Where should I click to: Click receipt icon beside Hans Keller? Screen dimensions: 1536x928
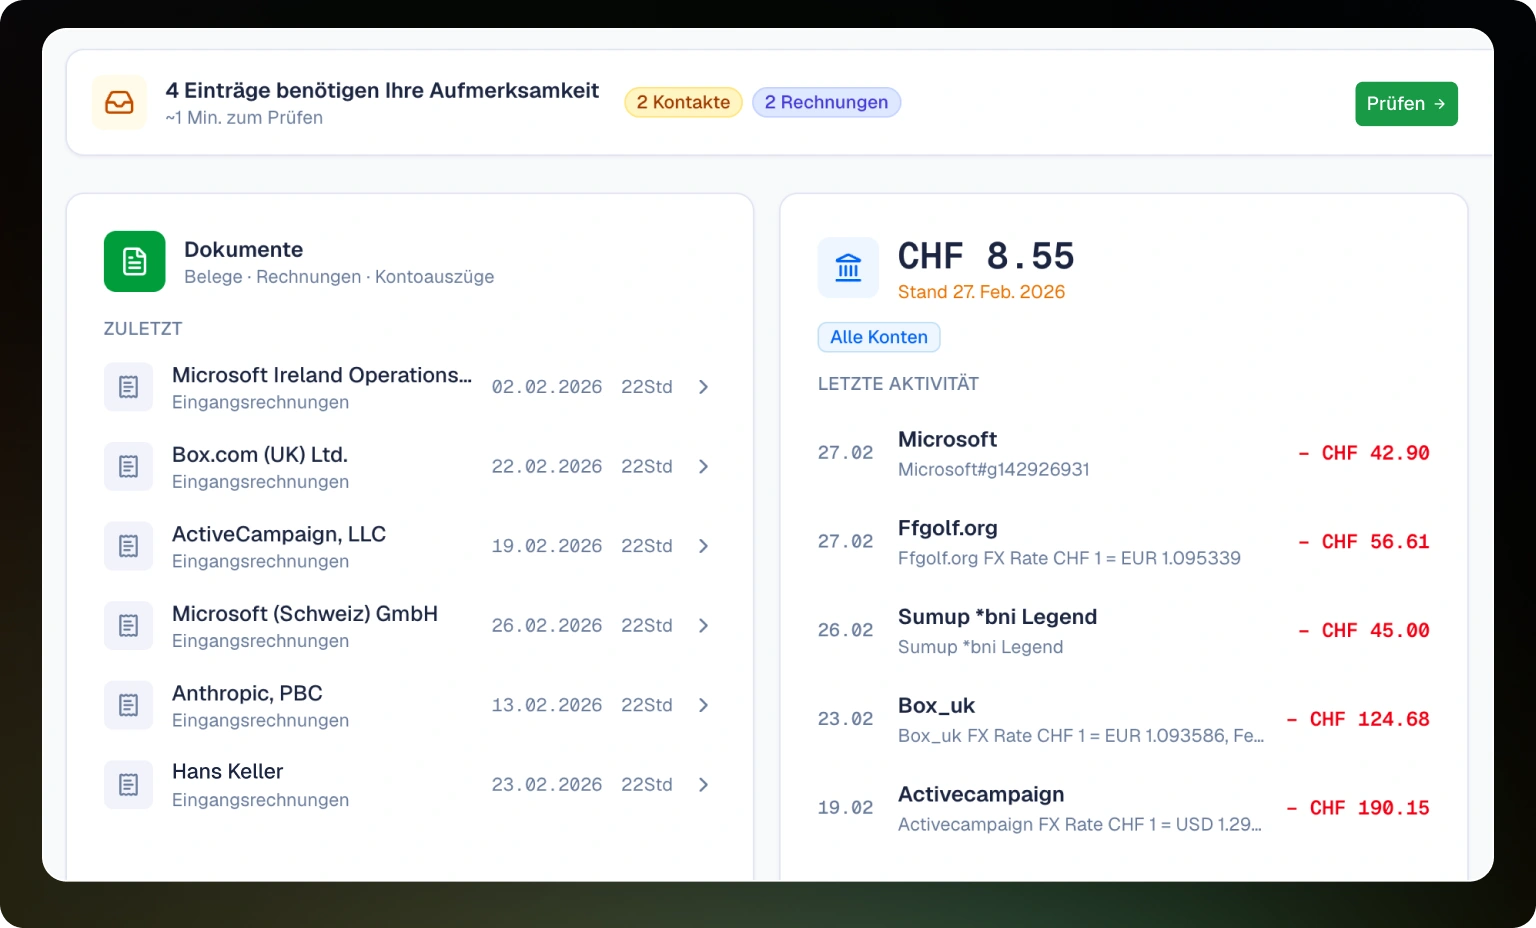point(128,784)
